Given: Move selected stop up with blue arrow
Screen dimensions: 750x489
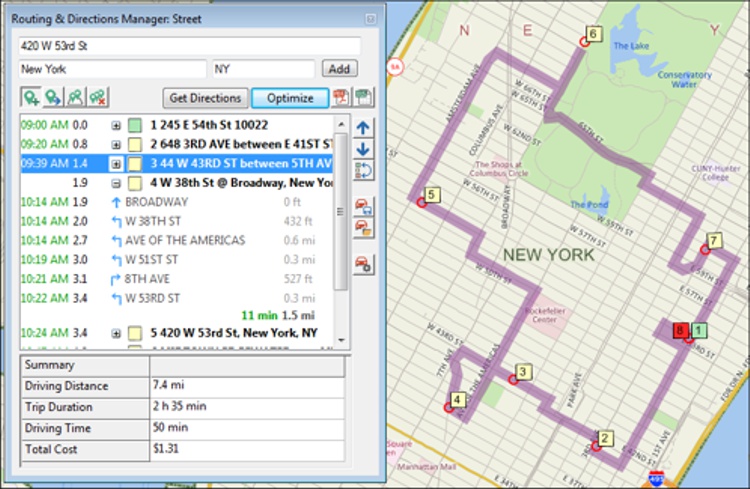Looking at the screenshot, I should (x=363, y=128).
